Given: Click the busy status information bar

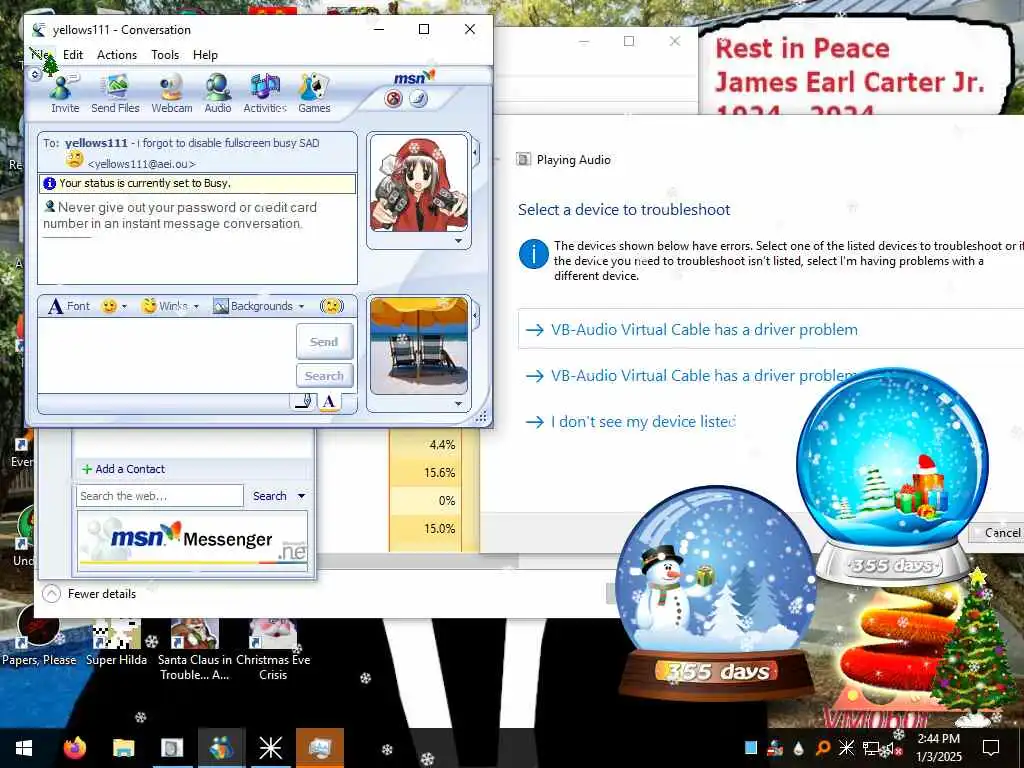Looking at the screenshot, I should [x=197, y=184].
